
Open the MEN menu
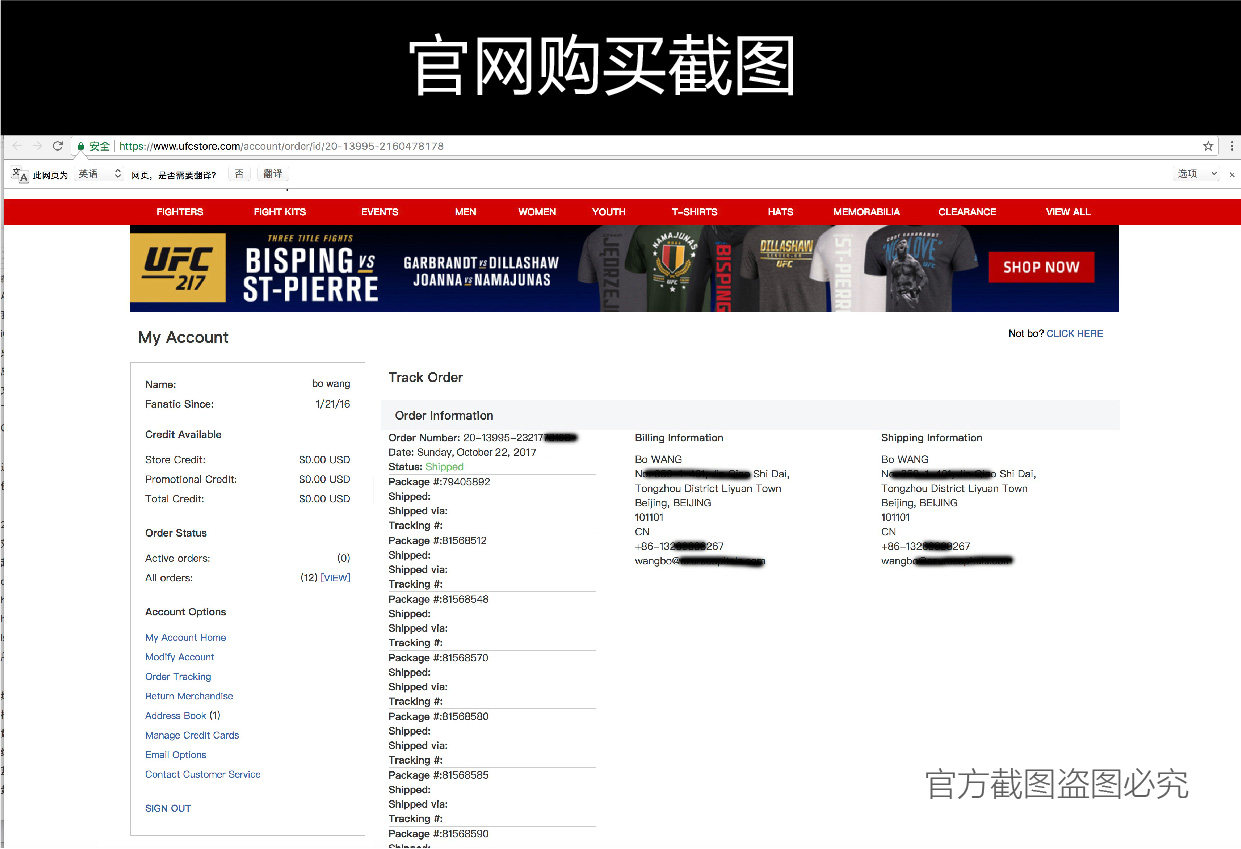[x=466, y=212]
